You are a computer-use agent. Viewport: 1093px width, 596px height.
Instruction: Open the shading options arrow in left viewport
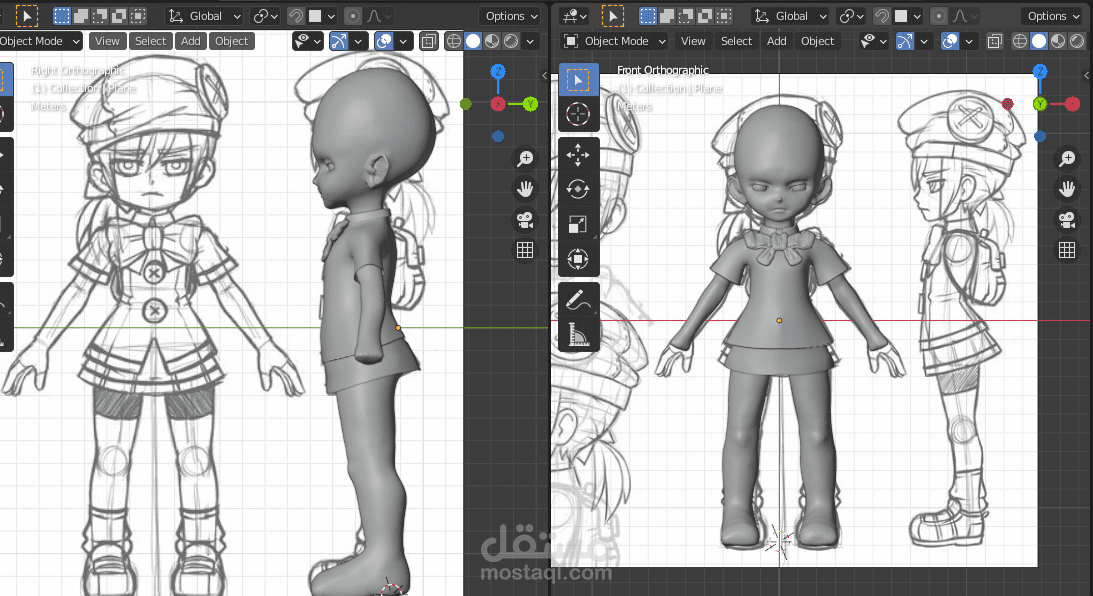click(x=530, y=41)
